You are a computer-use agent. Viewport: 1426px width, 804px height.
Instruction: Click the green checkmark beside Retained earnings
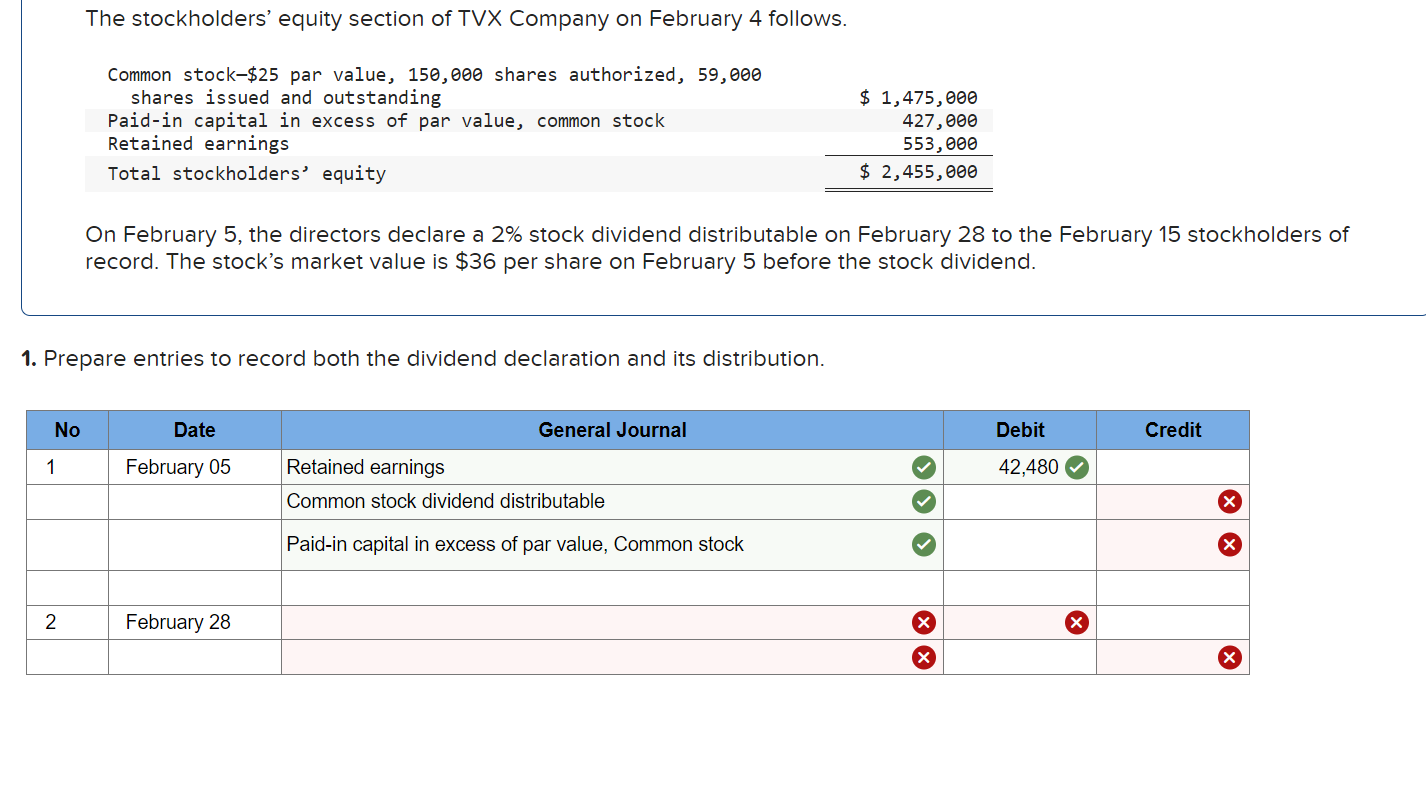point(923,466)
